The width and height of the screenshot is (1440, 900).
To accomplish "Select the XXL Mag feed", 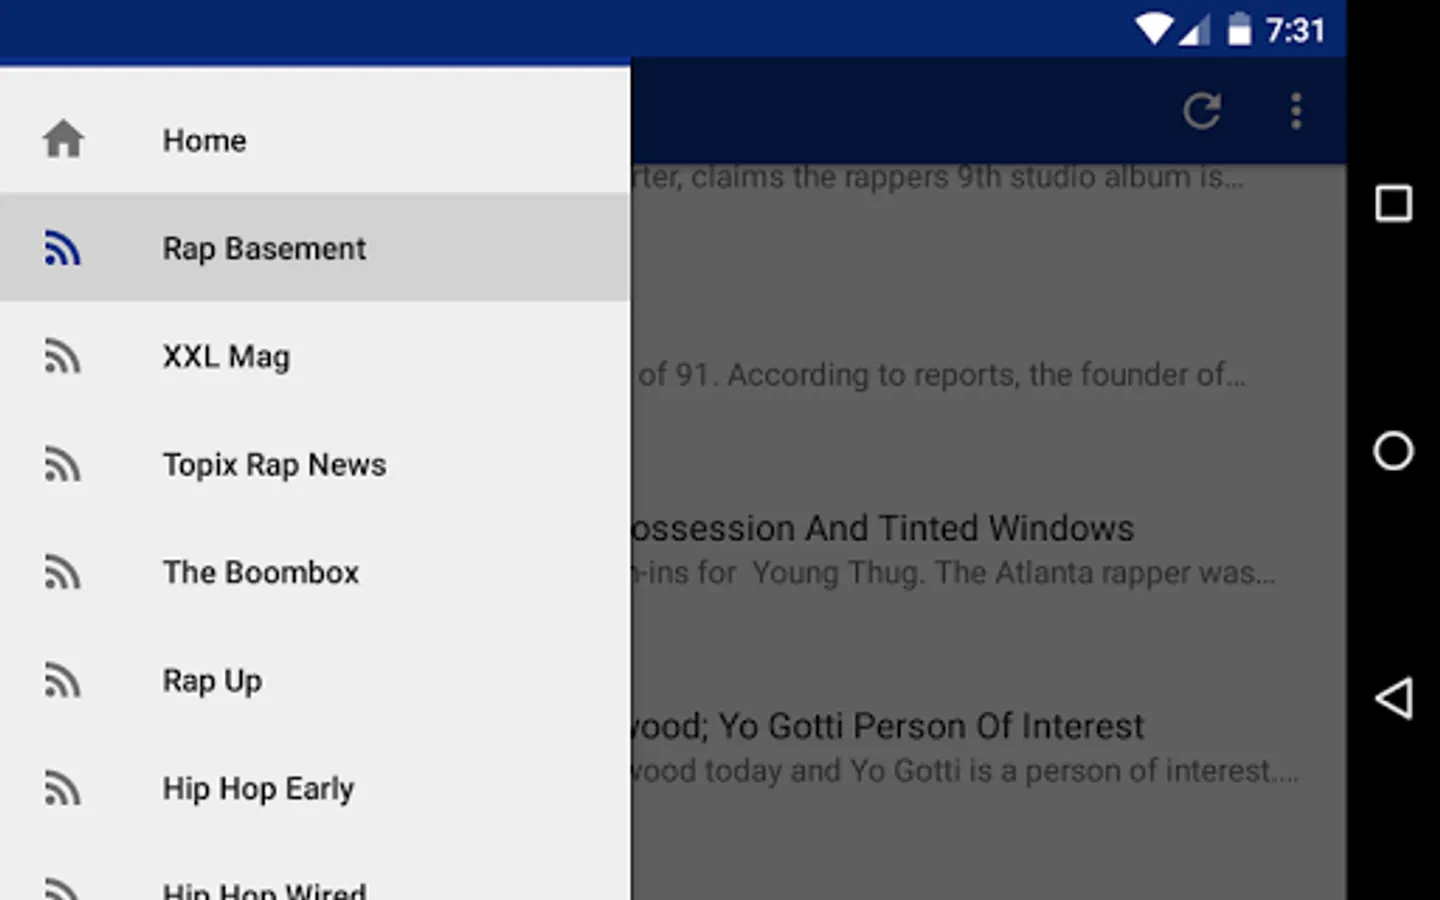I will point(315,355).
